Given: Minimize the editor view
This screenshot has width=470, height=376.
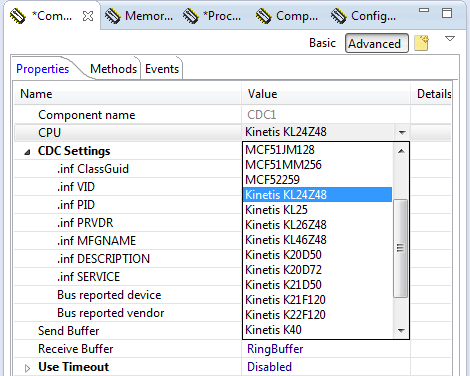Looking at the screenshot, I should click(x=424, y=11).
